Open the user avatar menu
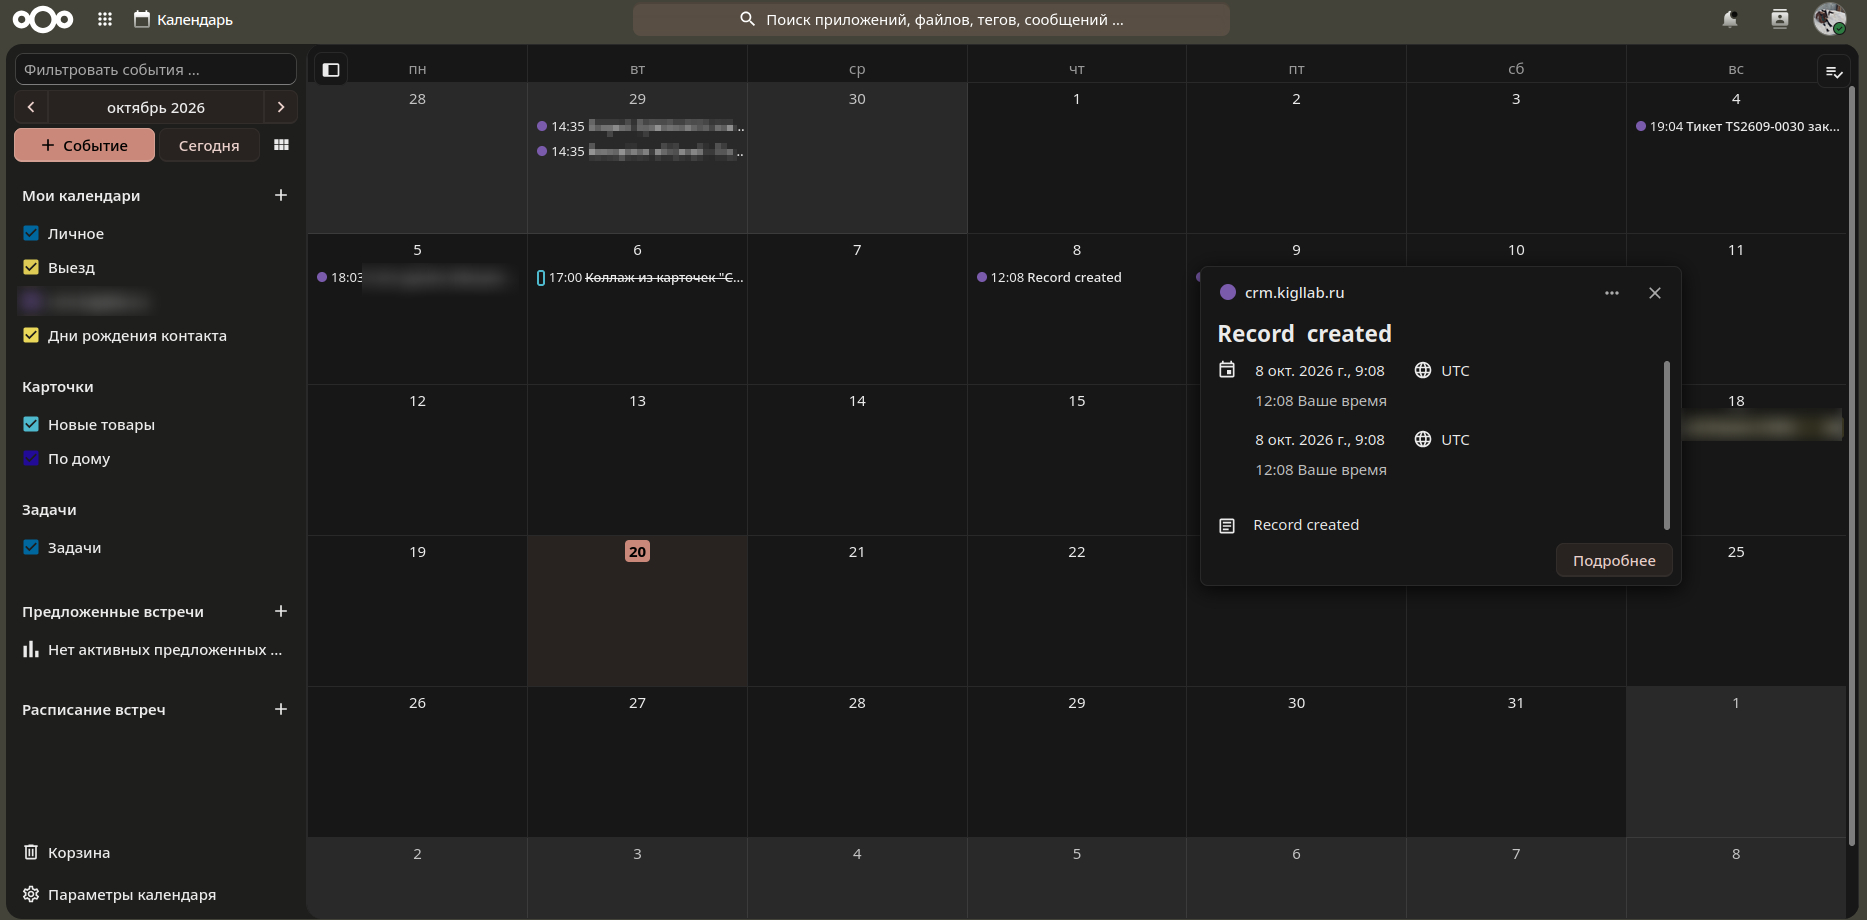 1830,19
